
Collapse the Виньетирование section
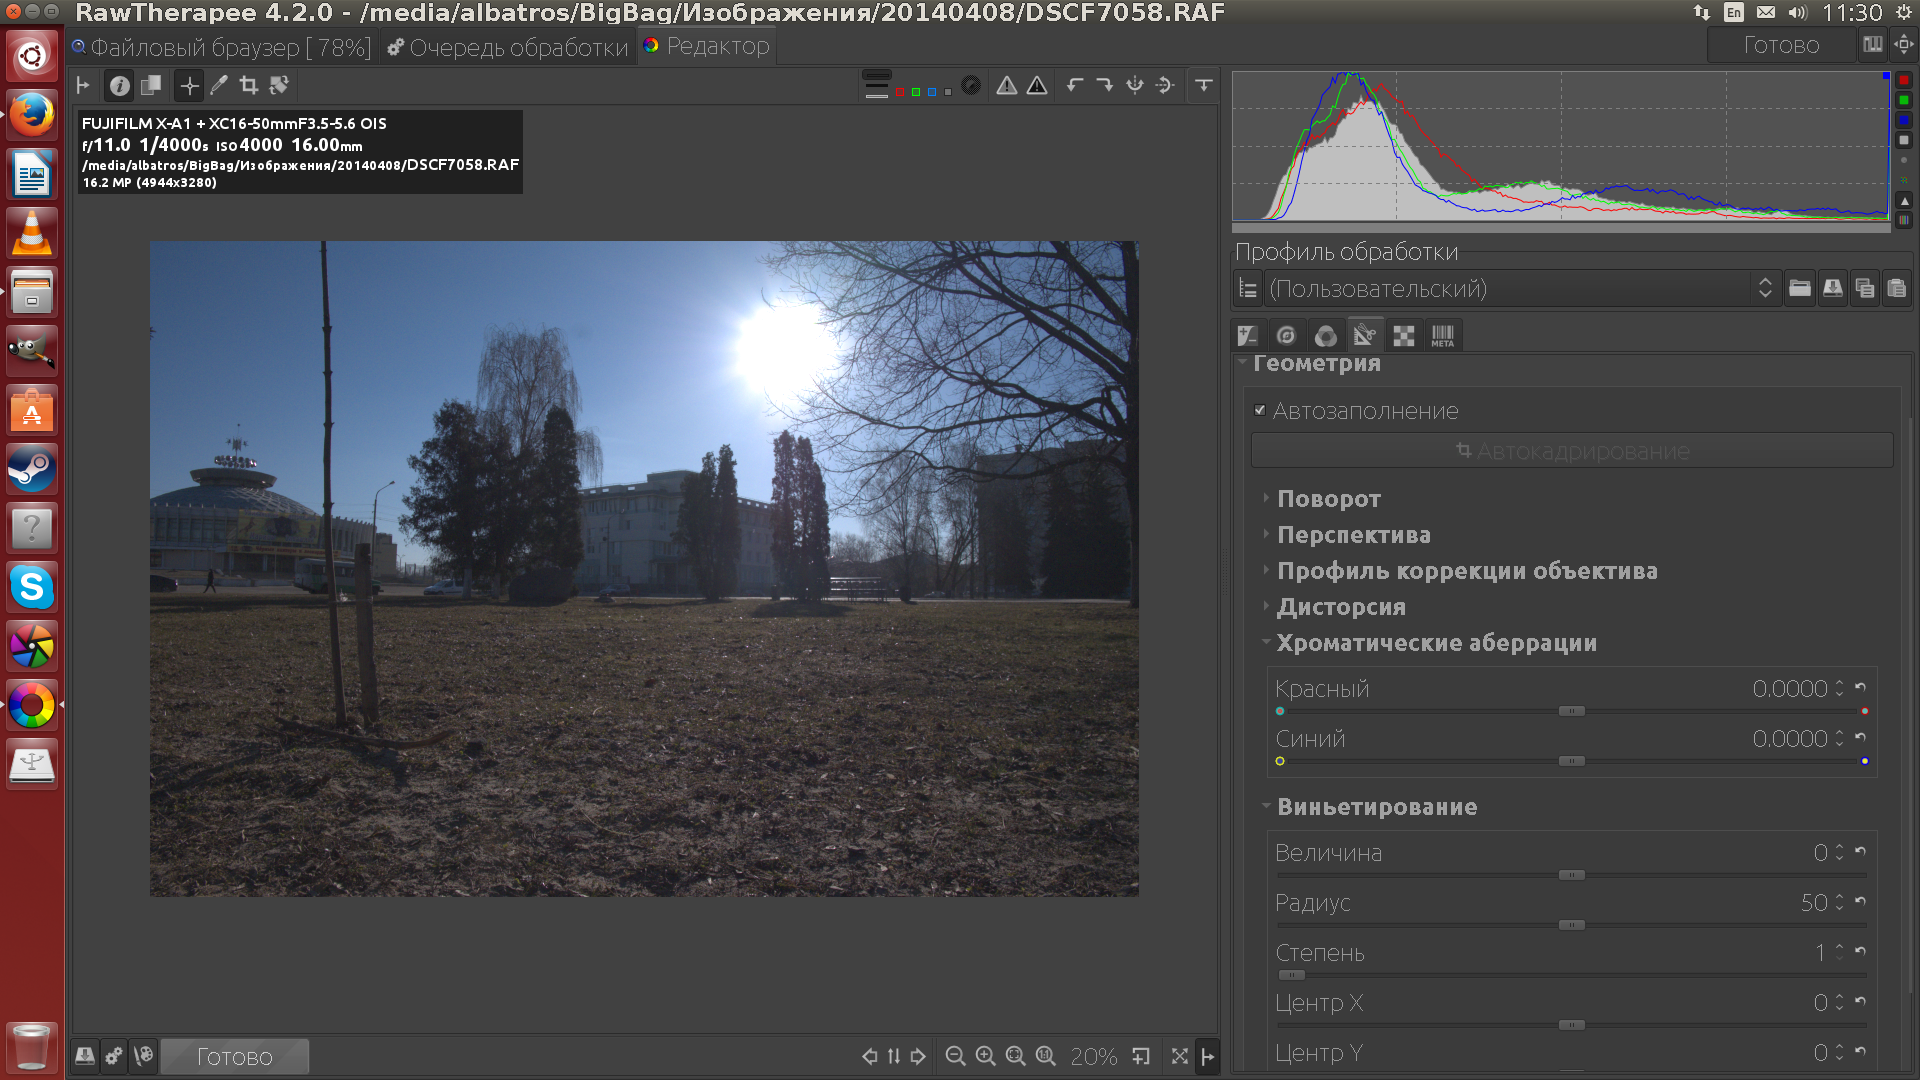(x=1376, y=806)
